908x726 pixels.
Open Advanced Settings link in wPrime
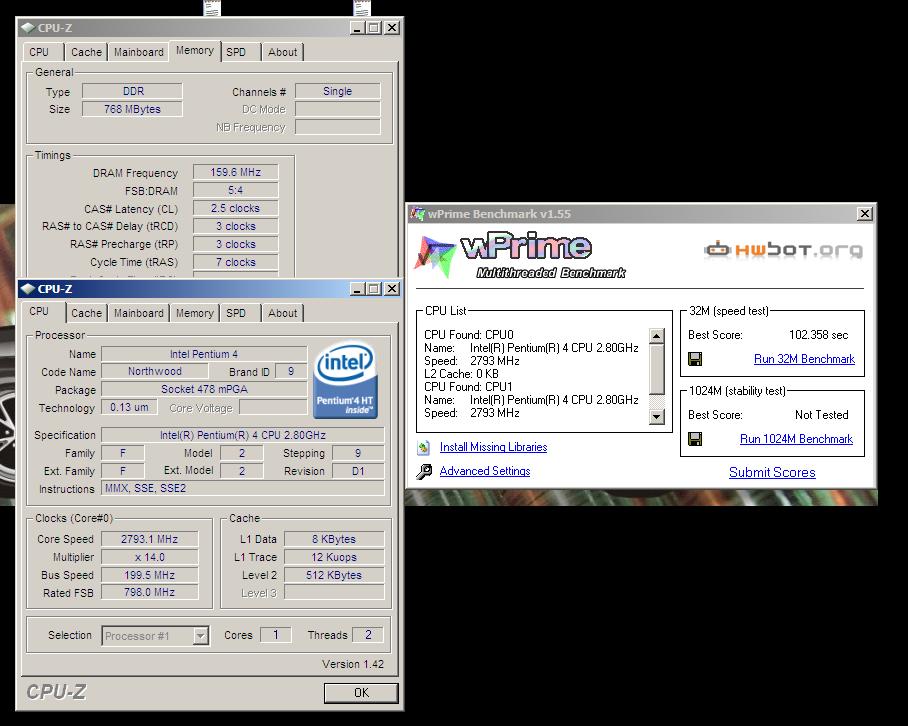click(x=485, y=471)
